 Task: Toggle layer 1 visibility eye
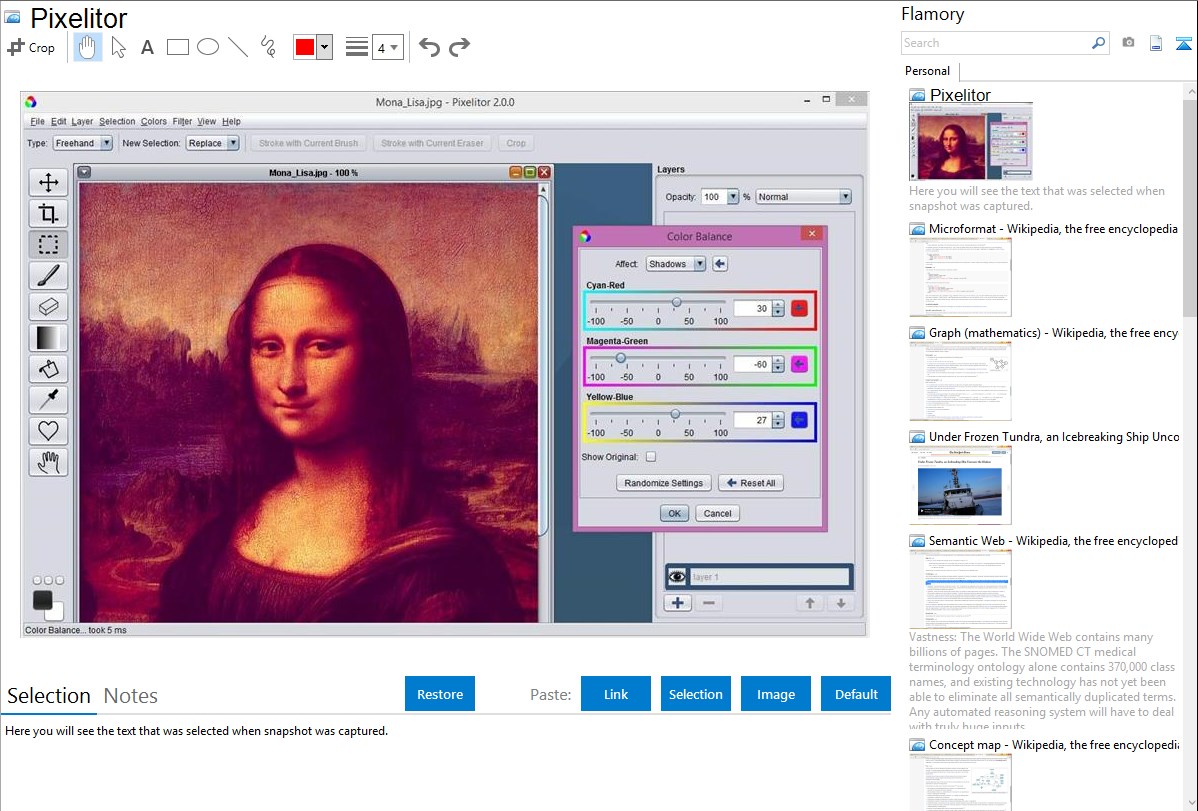click(x=677, y=576)
